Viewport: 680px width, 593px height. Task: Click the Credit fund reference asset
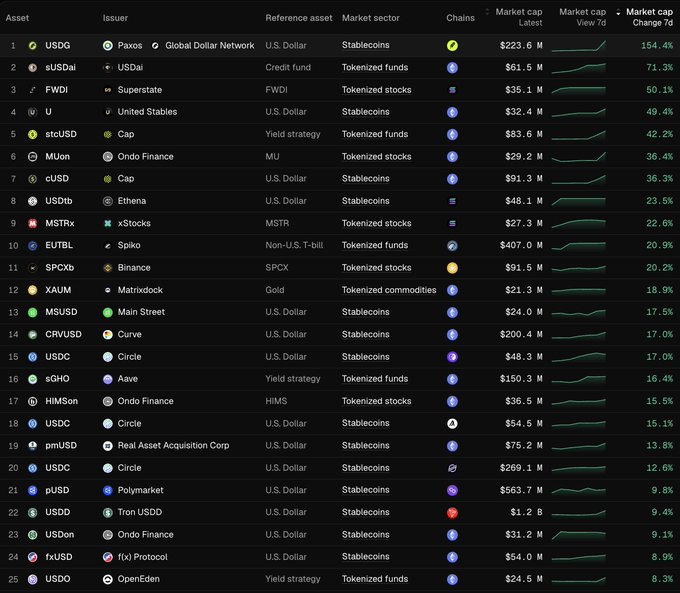[288, 67]
